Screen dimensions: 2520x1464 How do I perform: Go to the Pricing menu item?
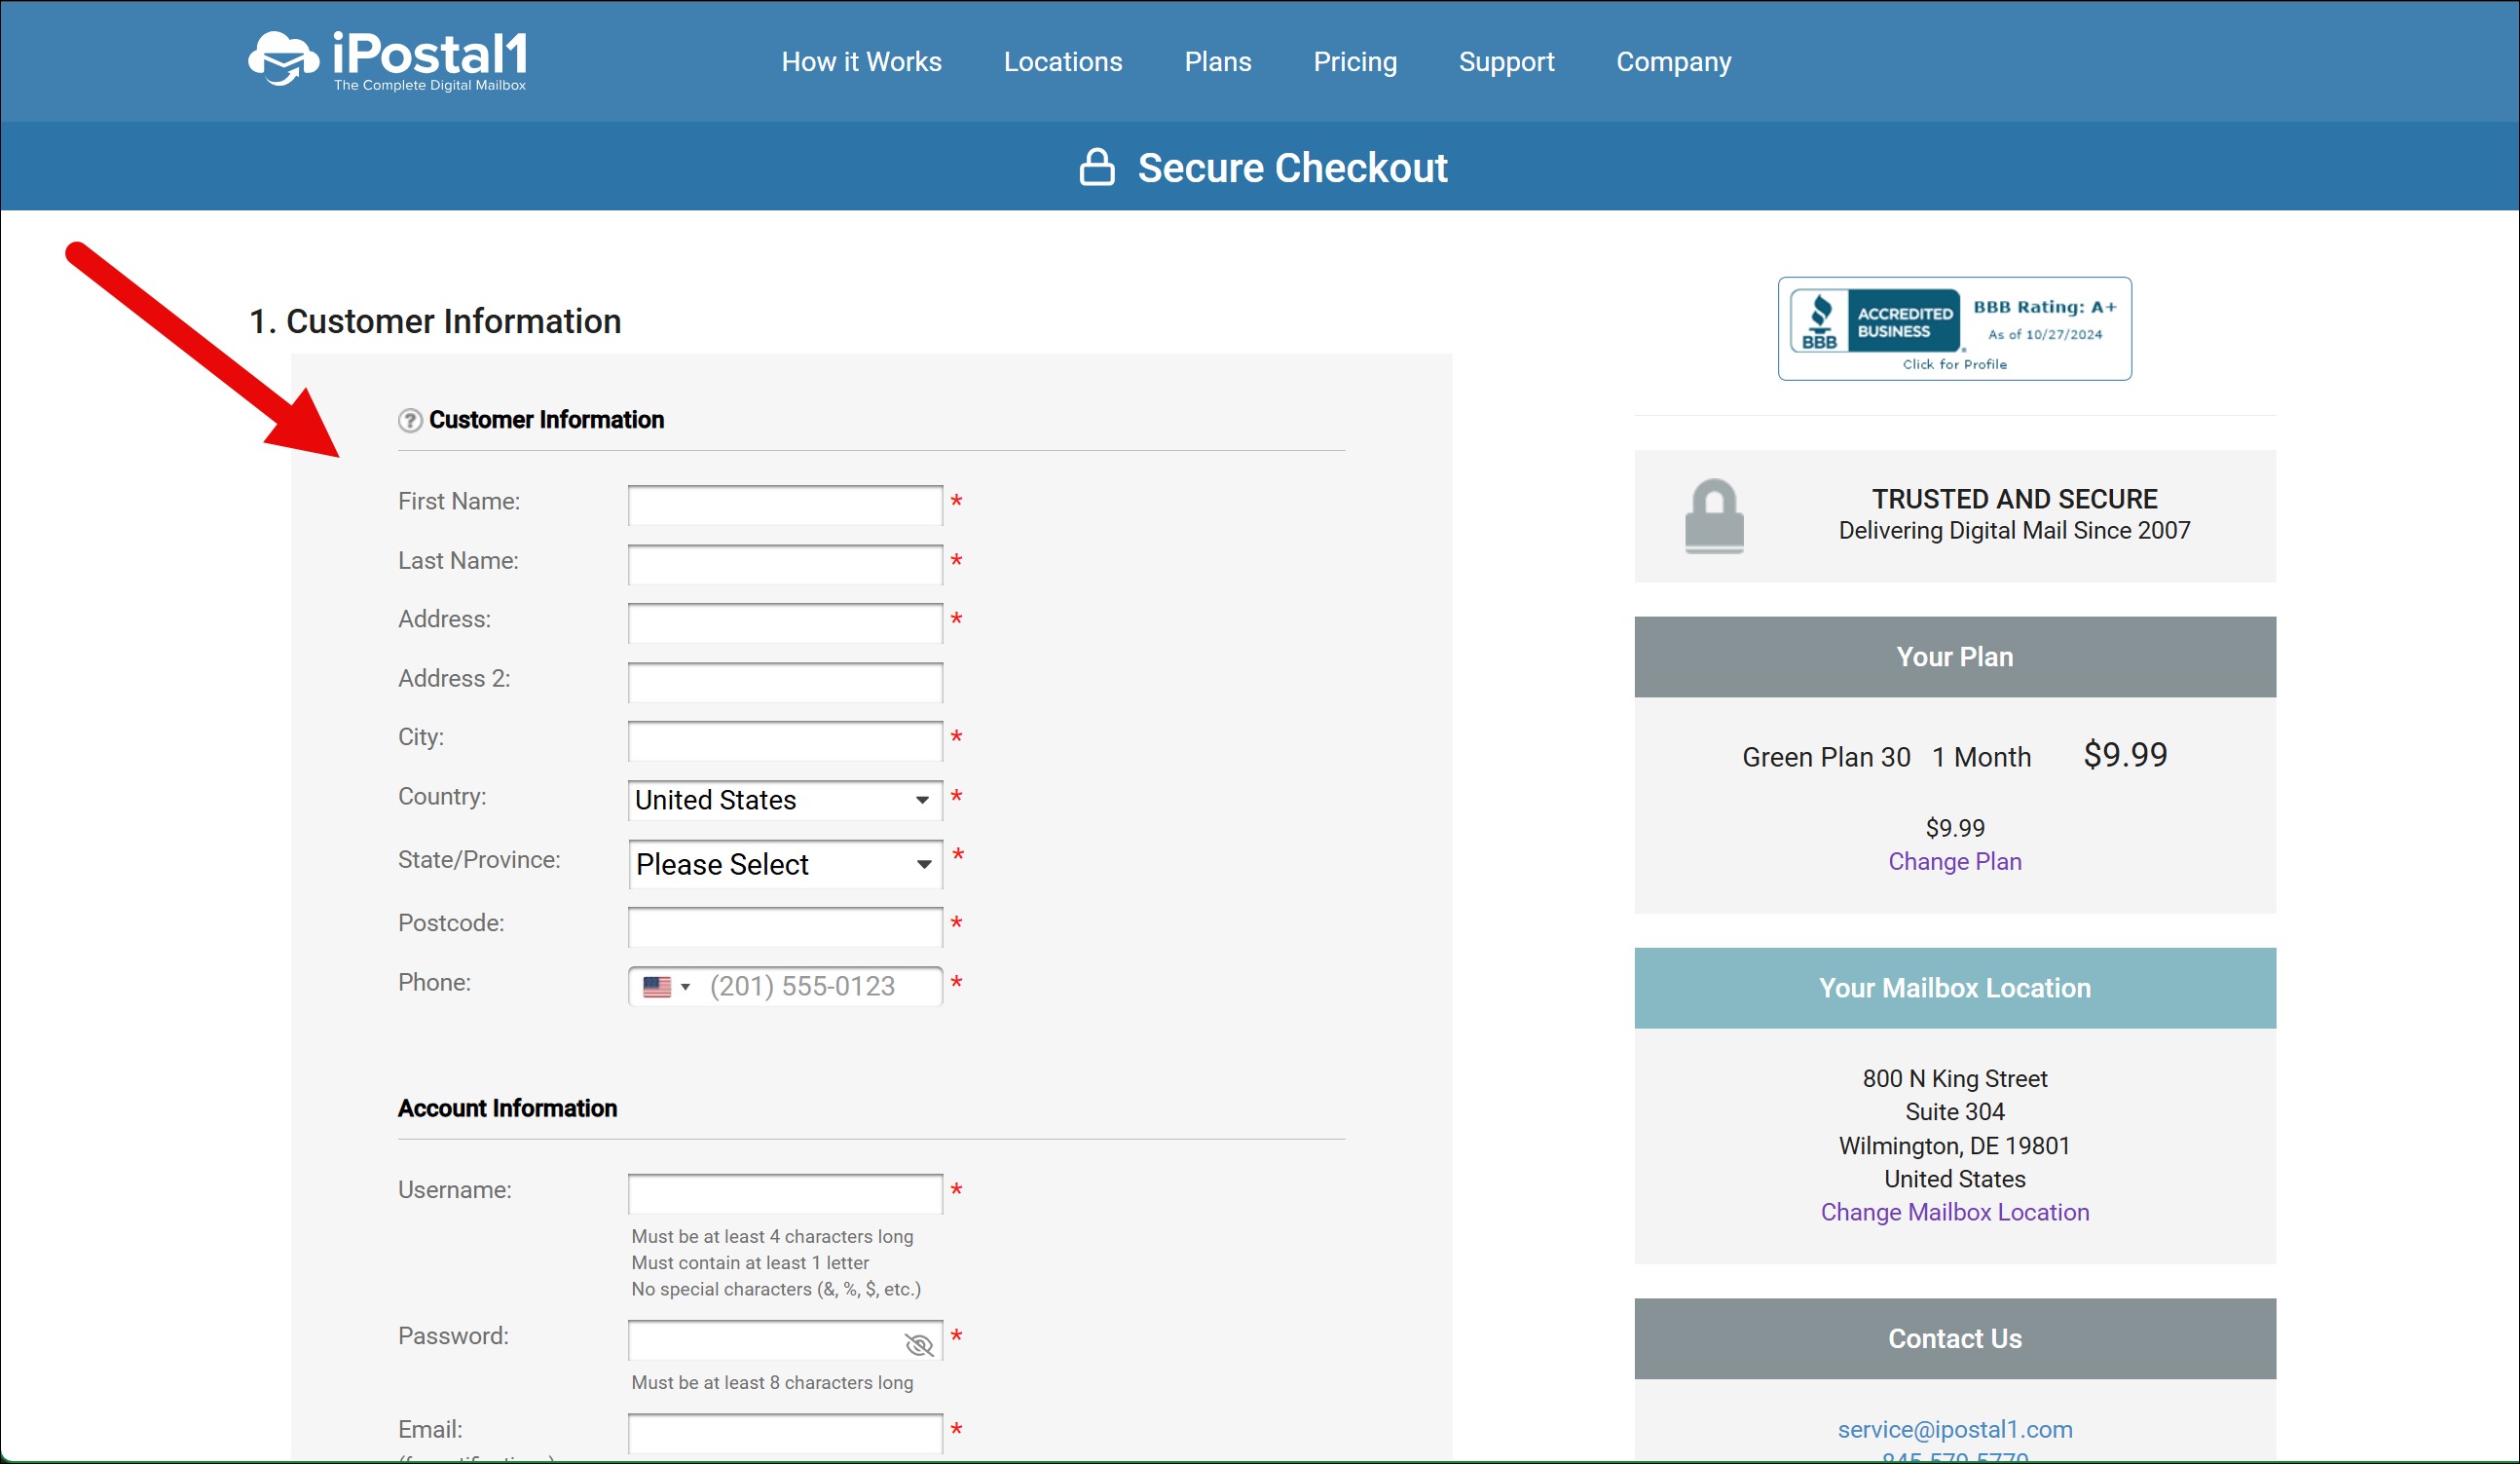(1354, 62)
